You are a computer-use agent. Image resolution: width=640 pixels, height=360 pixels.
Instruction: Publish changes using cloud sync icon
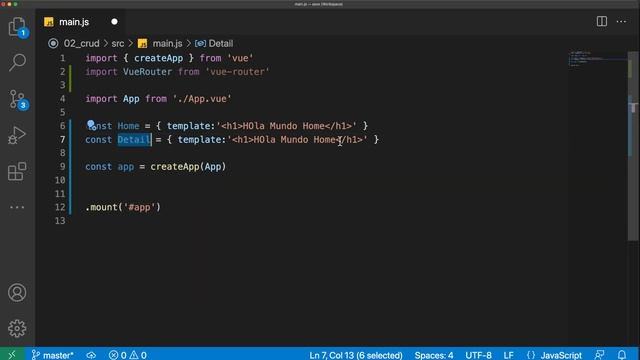pos(91,355)
